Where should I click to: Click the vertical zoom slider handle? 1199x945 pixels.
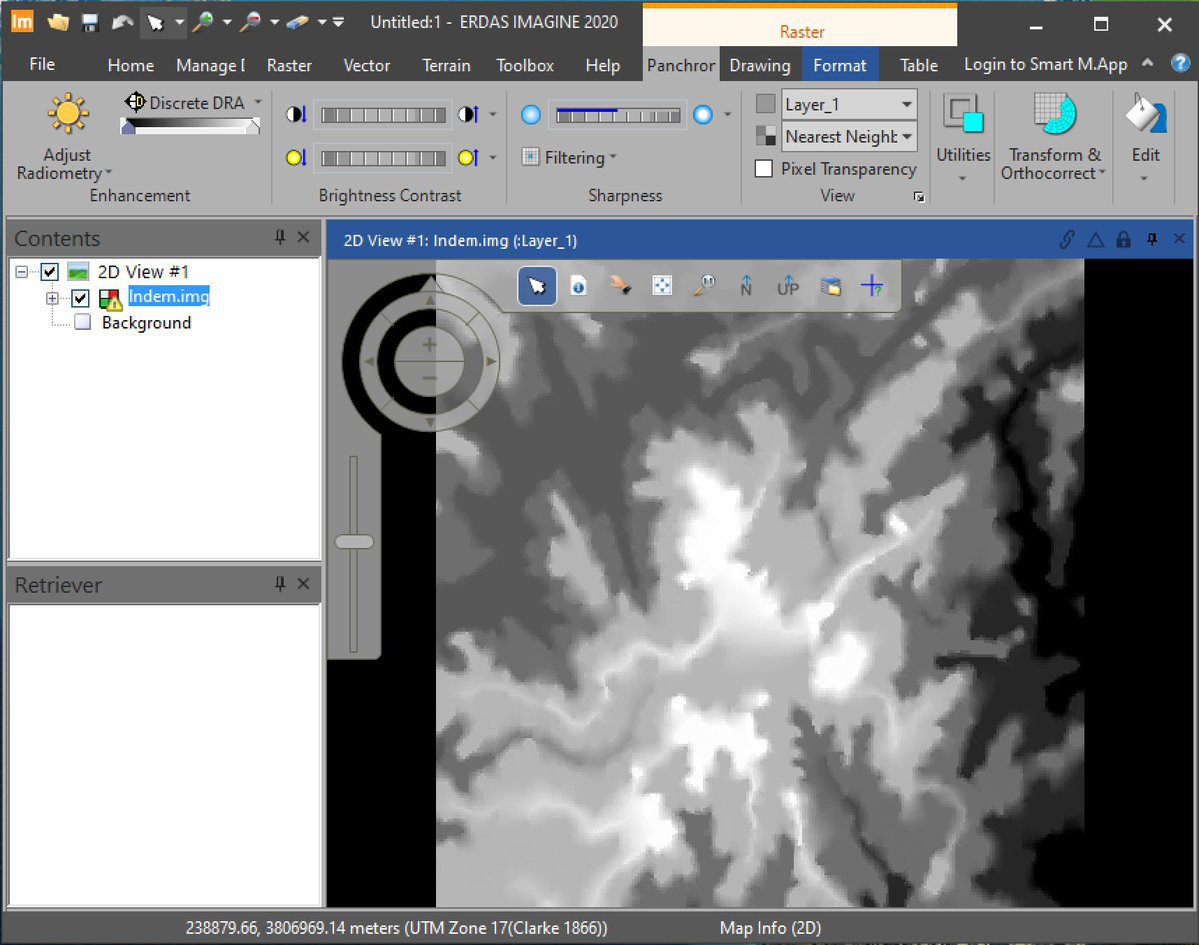[x=354, y=542]
